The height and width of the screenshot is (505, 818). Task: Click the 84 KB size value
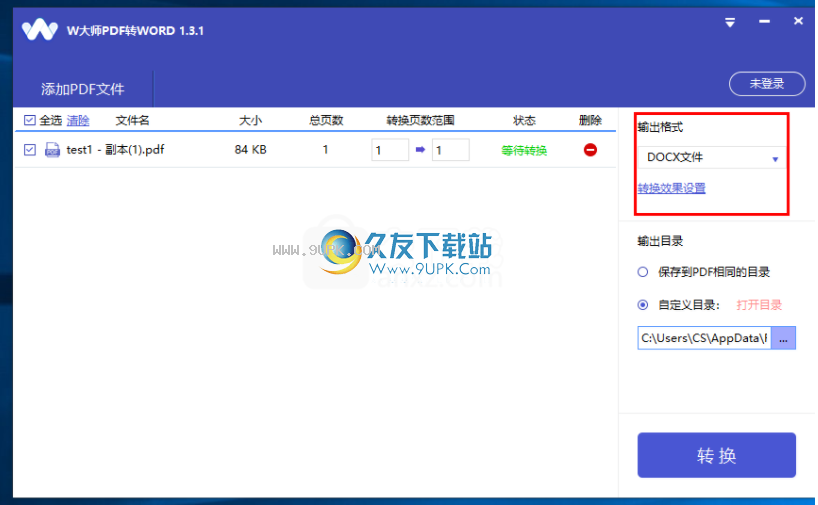[250, 150]
